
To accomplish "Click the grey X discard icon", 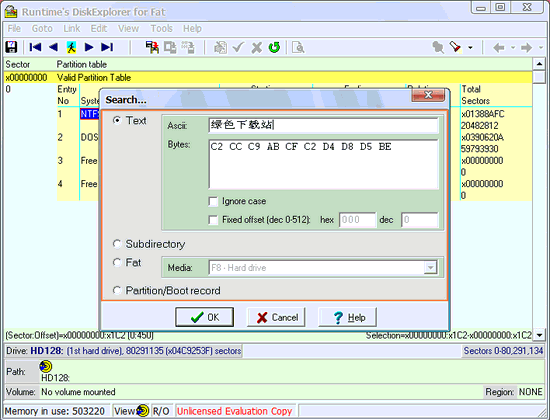I will tap(257, 47).
